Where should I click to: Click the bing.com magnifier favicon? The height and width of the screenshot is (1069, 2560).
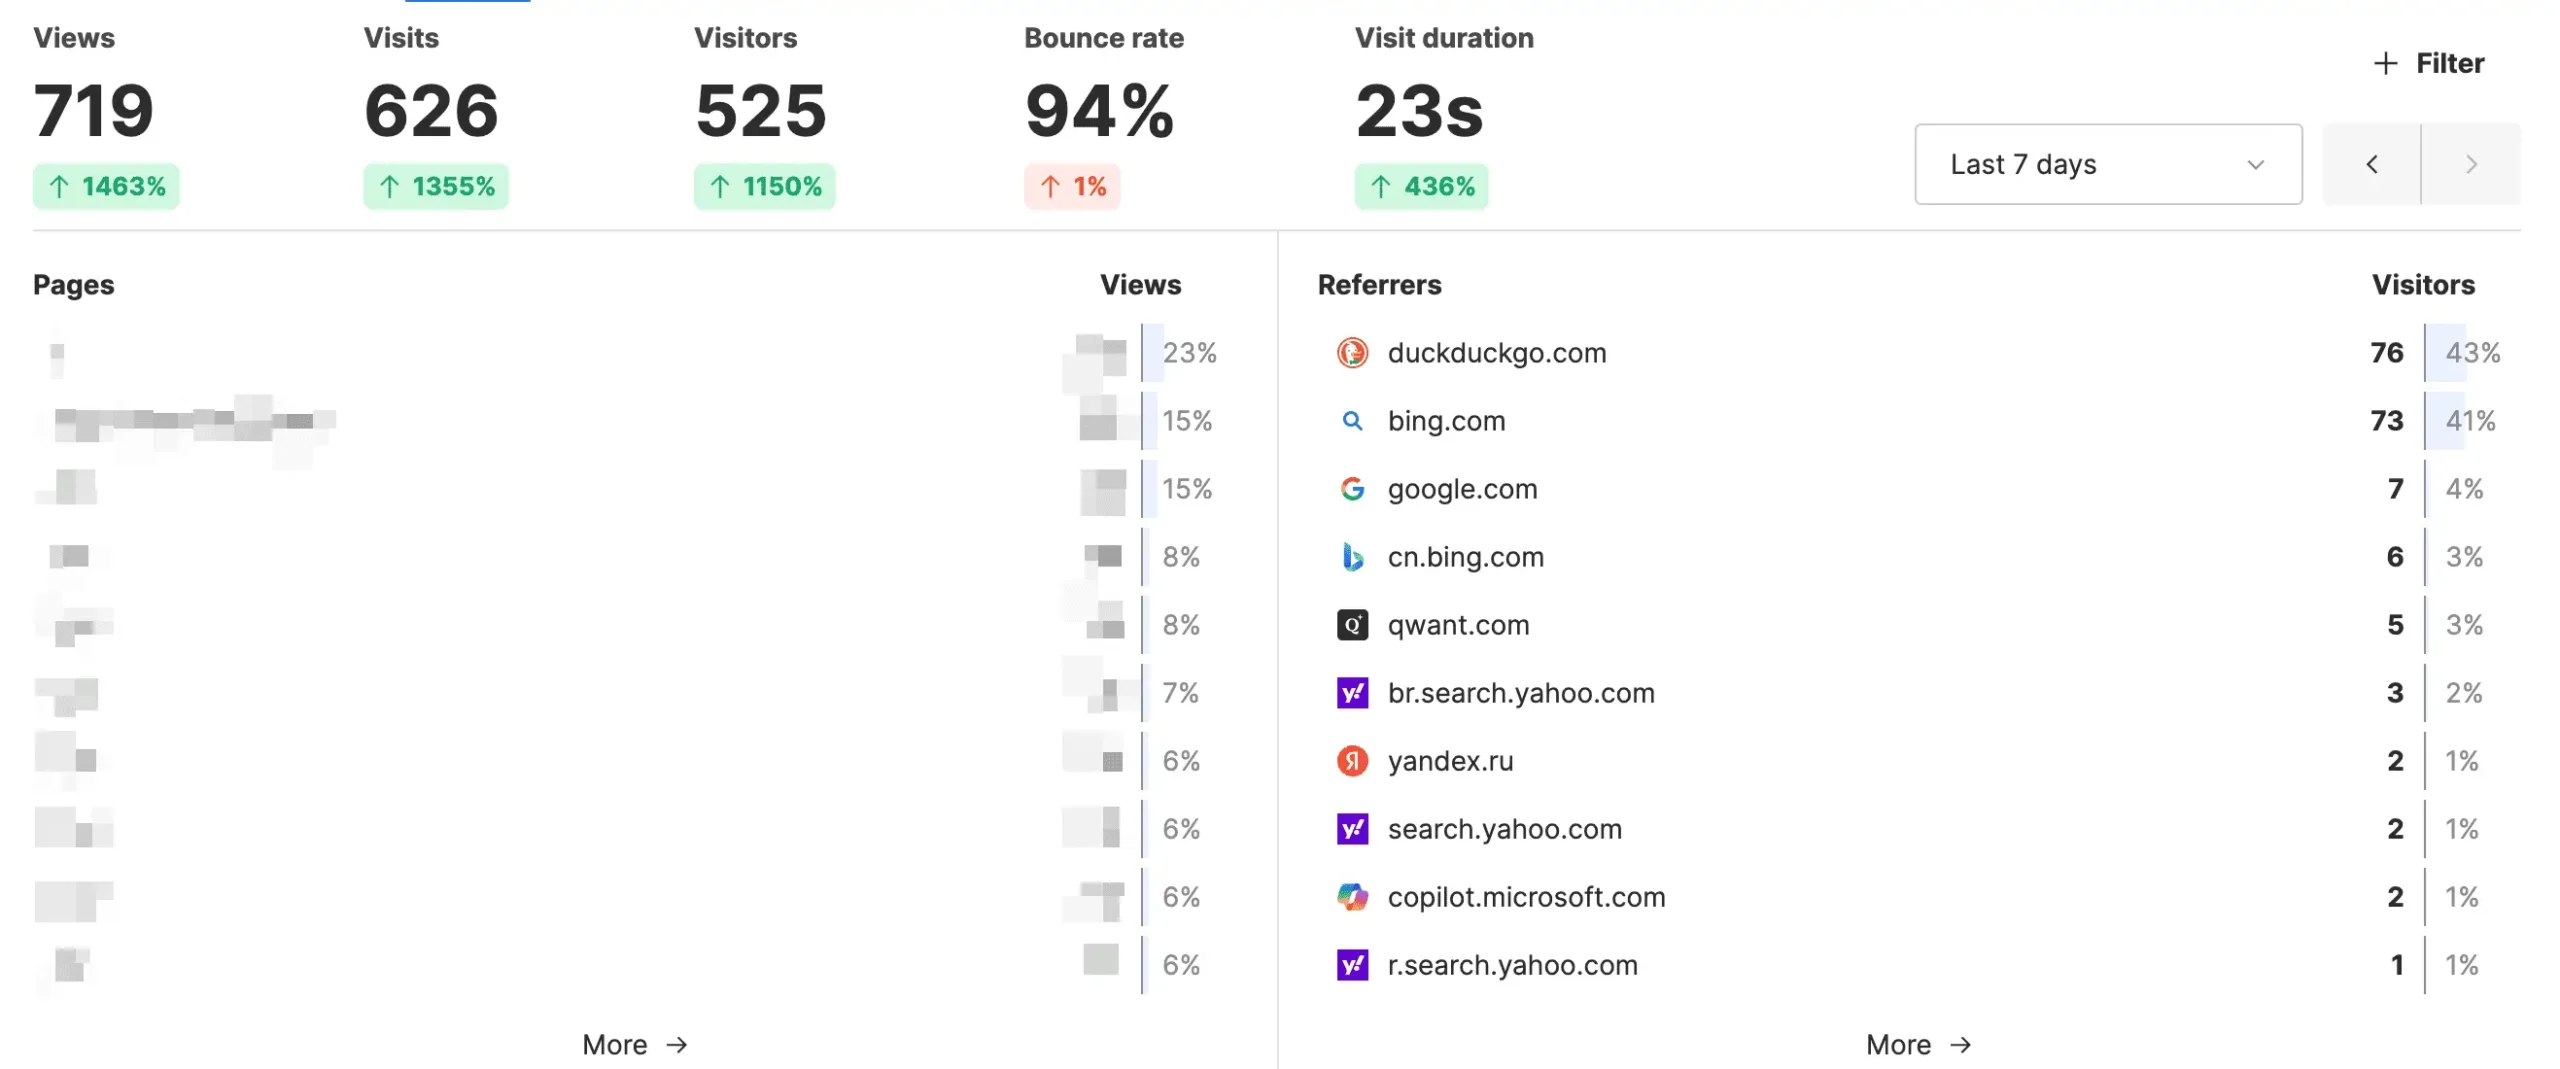(x=1352, y=421)
